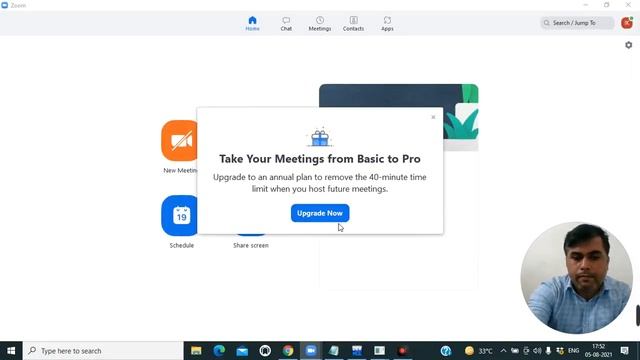The height and width of the screenshot is (360, 640).
Task: Open the Schedule calendar icon
Action: [x=179, y=216]
